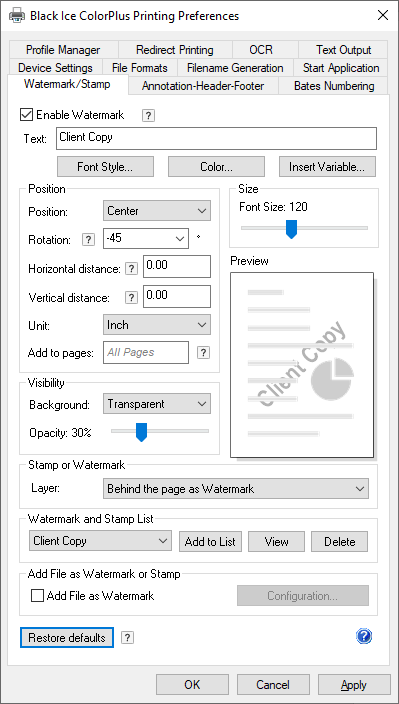Switch to the Redirect Printing tab

click(x=175, y=50)
